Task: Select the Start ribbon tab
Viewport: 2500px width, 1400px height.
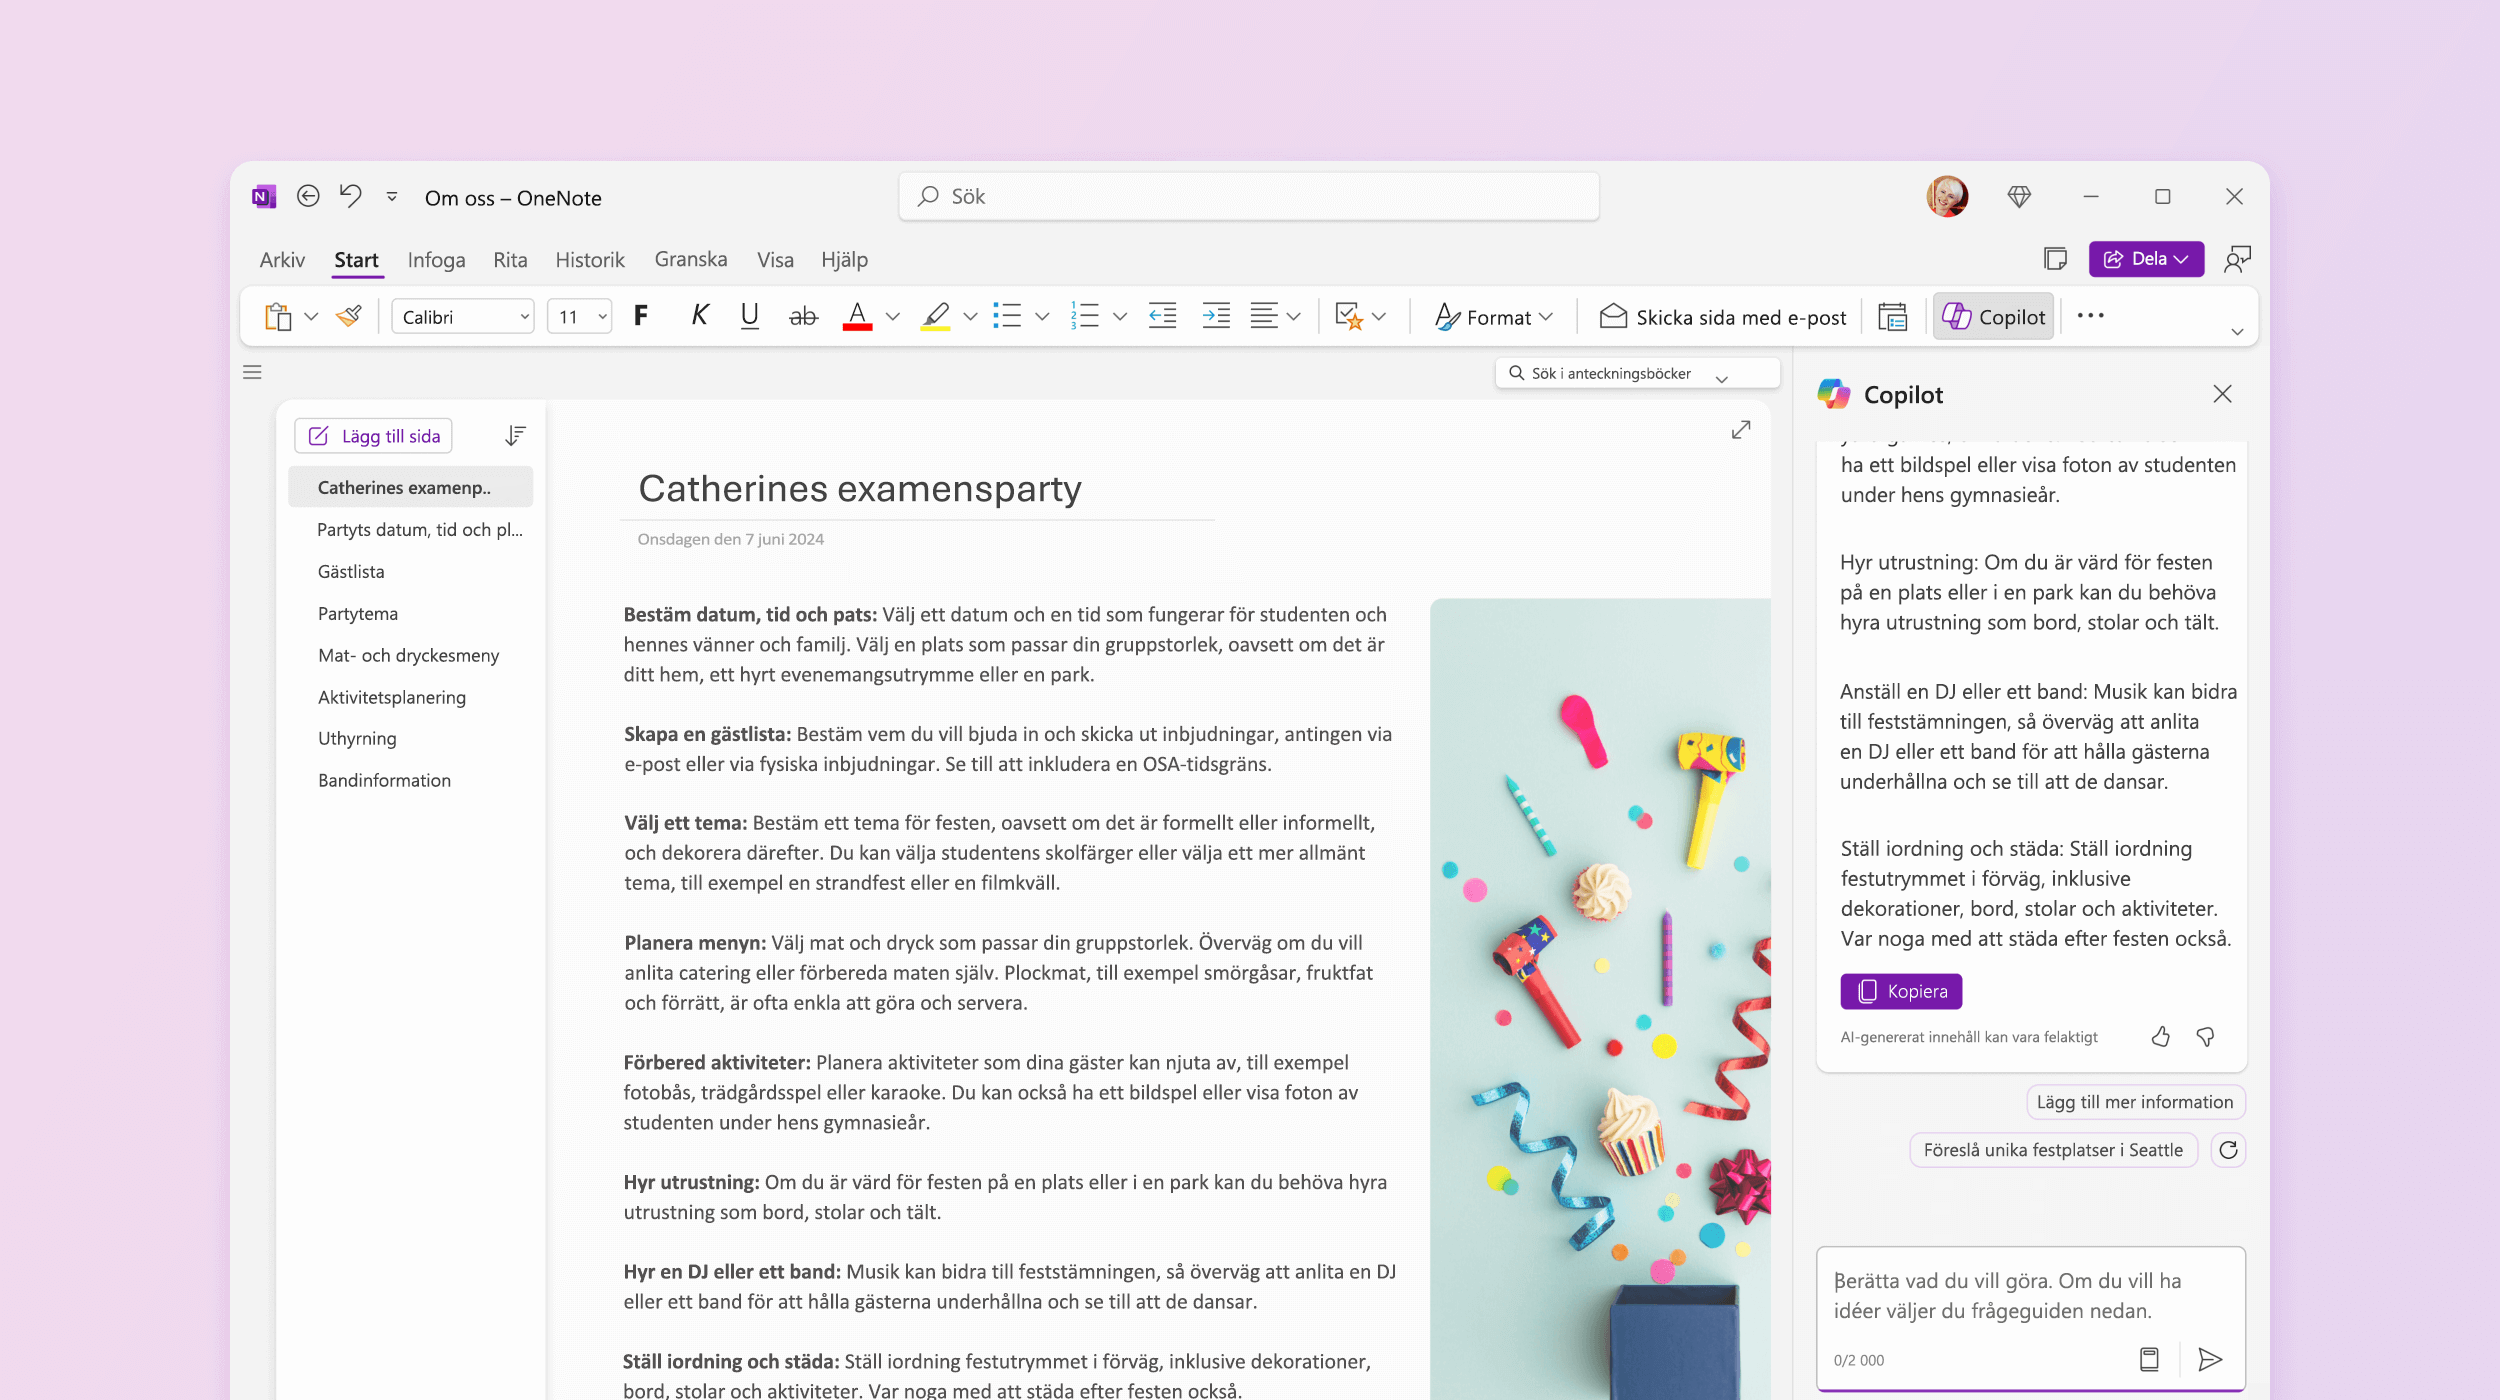Action: [x=355, y=259]
